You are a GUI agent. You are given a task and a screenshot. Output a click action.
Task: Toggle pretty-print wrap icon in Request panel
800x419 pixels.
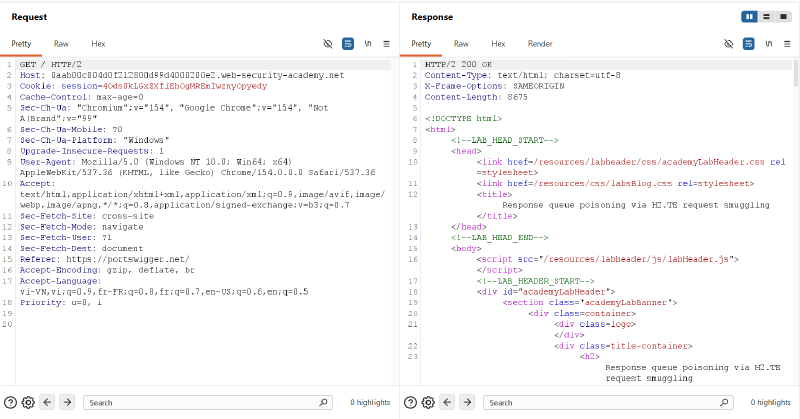(348, 44)
